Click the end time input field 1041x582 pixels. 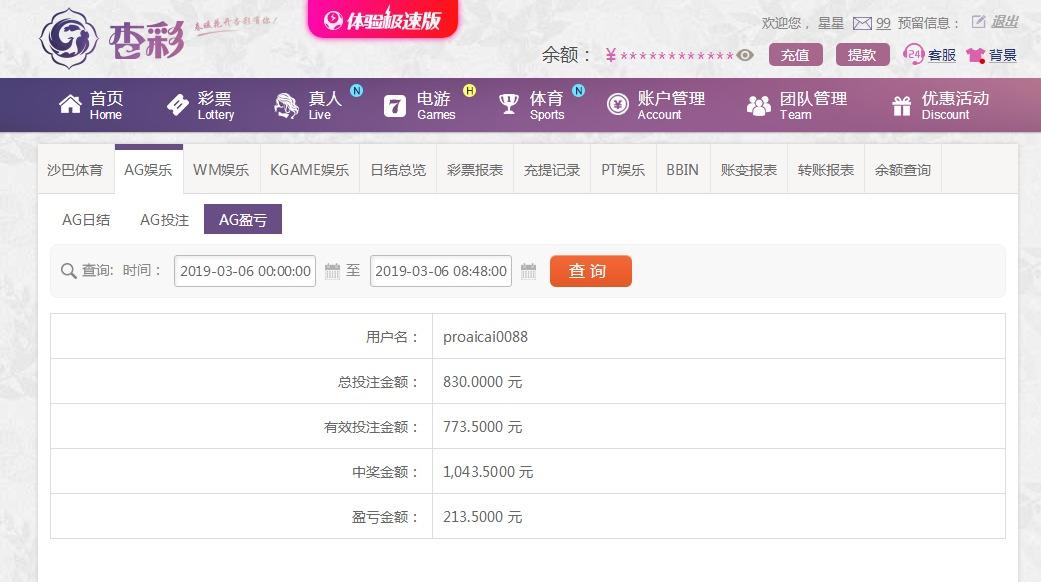(441, 271)
